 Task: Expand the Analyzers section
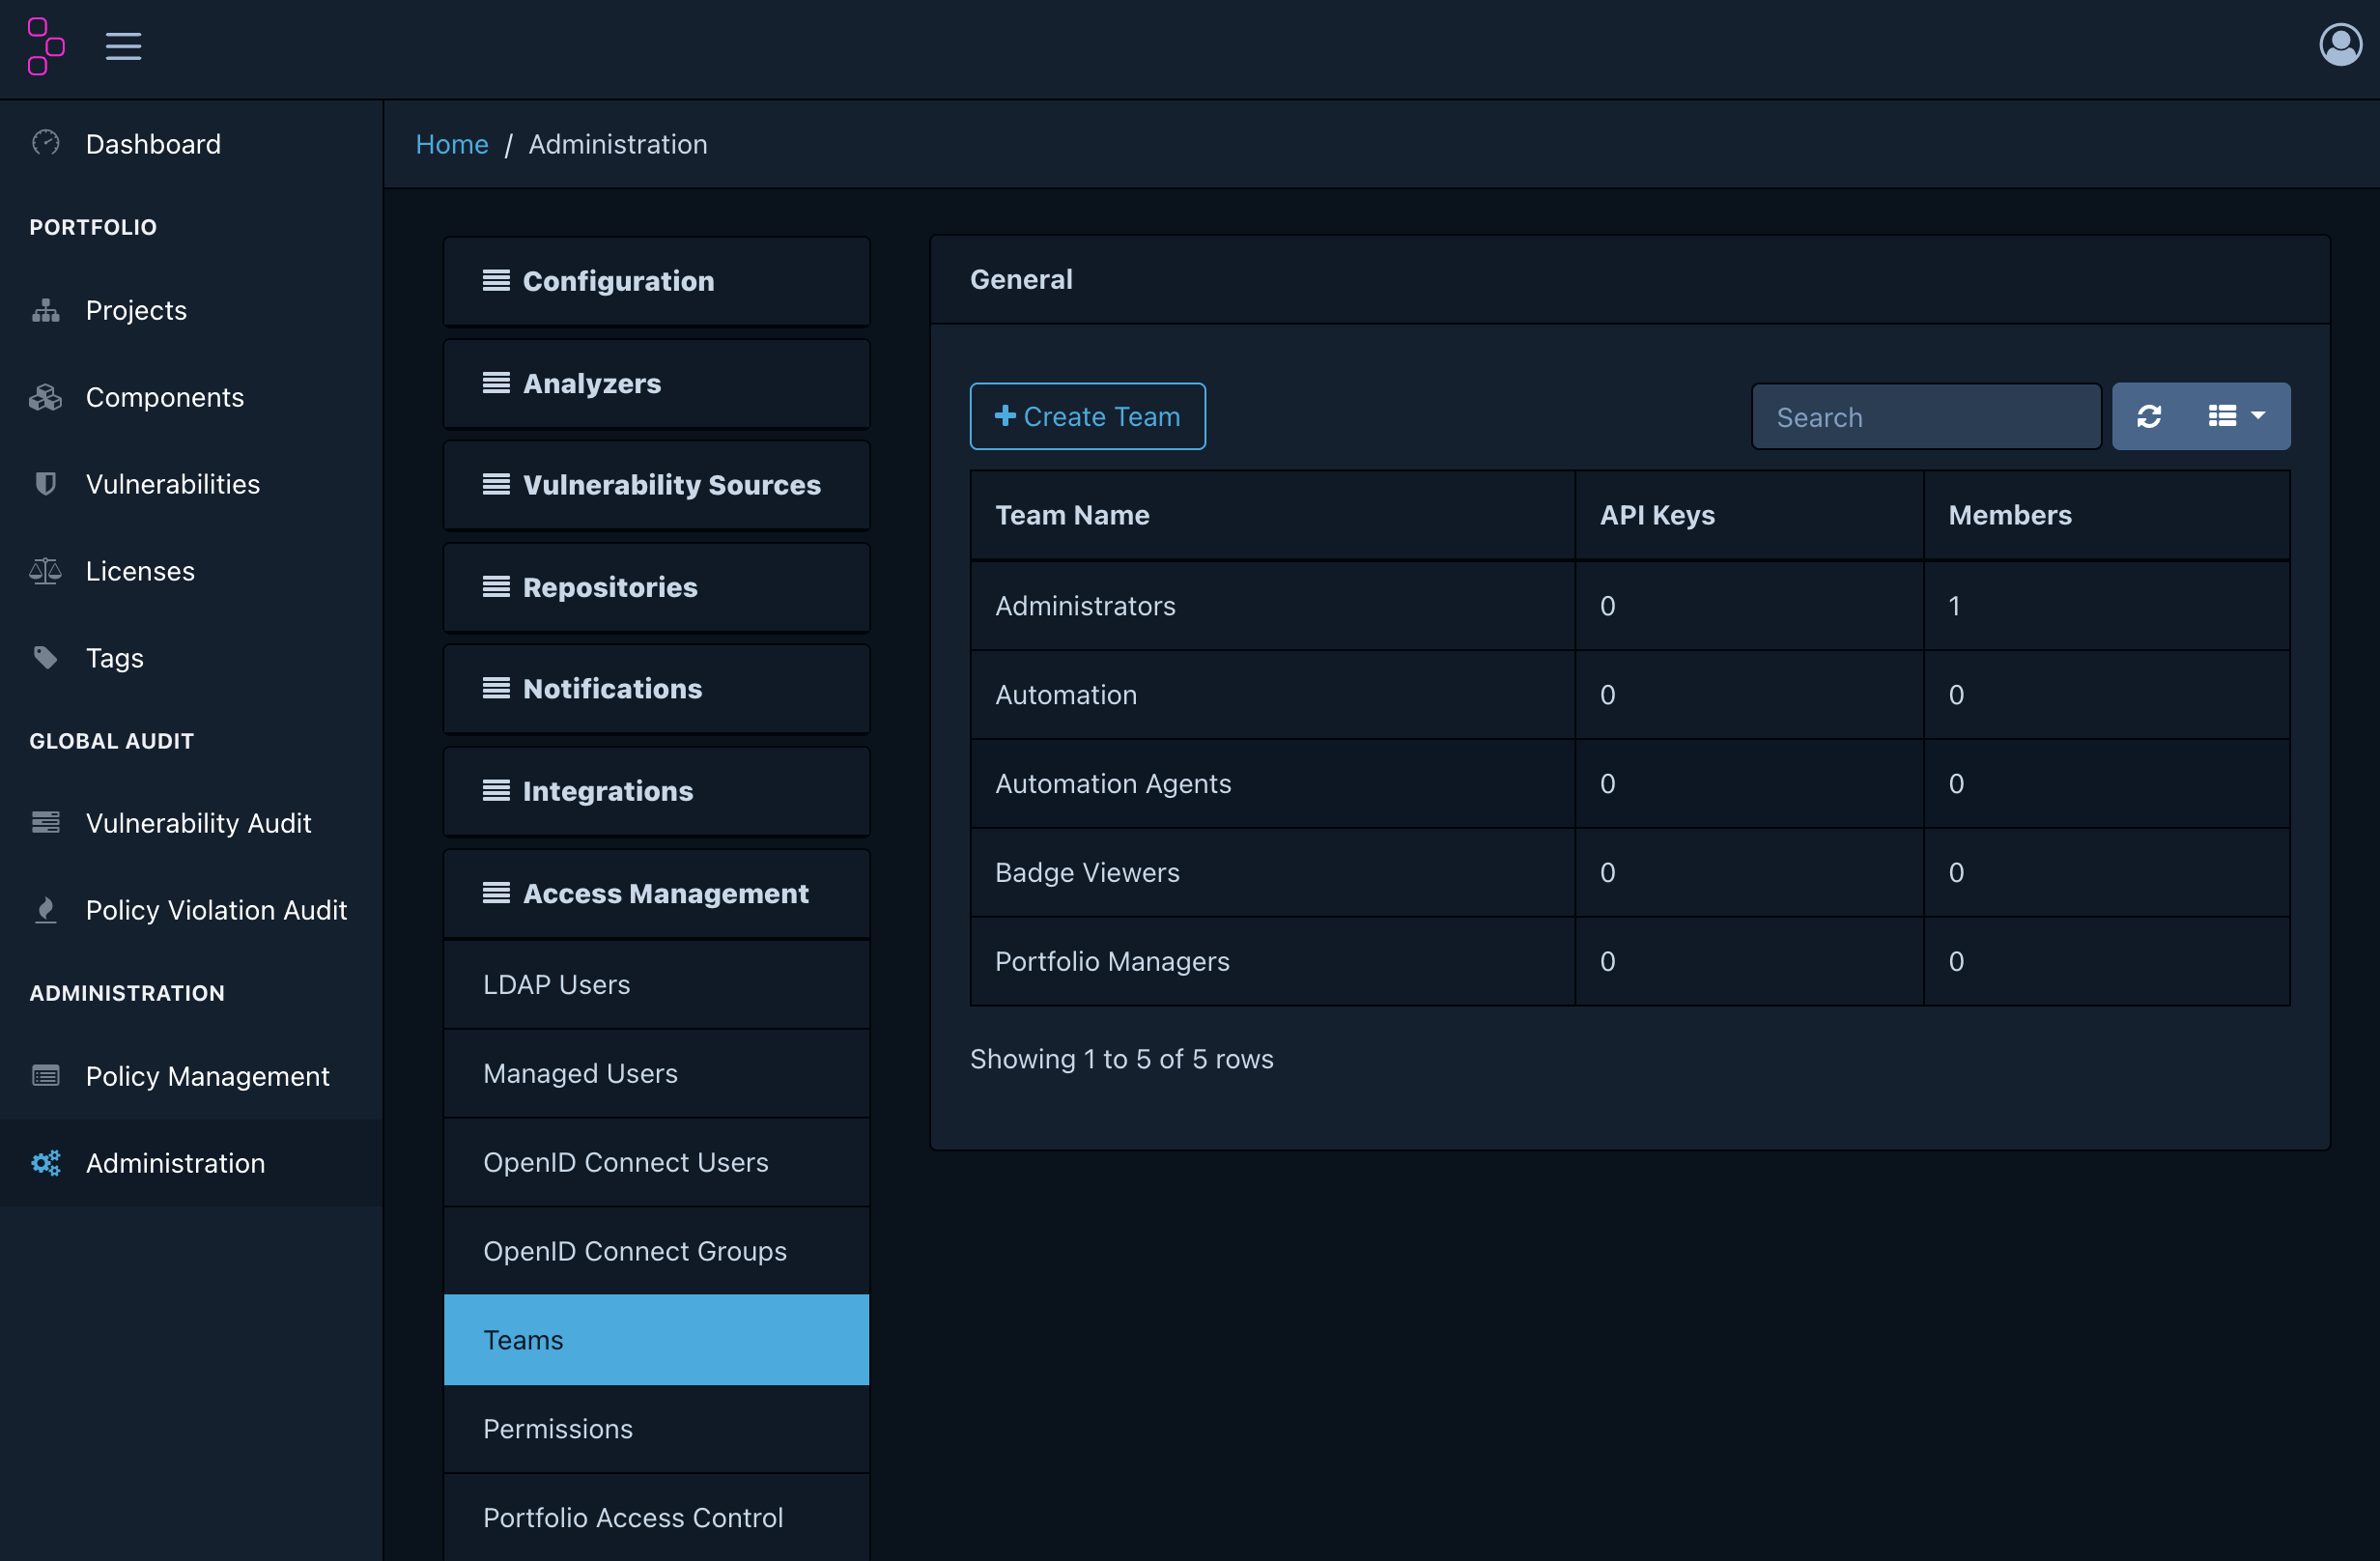656,383
